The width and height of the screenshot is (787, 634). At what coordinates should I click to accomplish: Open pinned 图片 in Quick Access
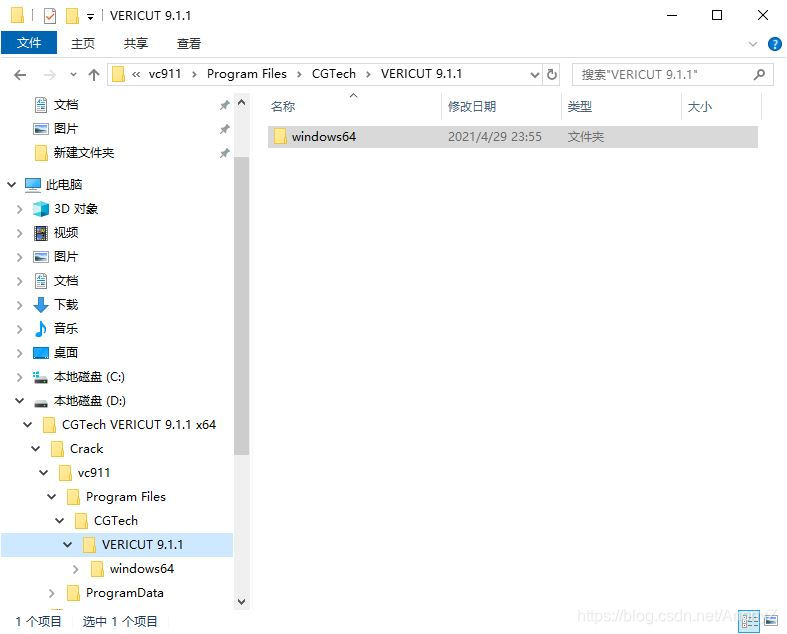pyautogui.click(x=66, y=129)
